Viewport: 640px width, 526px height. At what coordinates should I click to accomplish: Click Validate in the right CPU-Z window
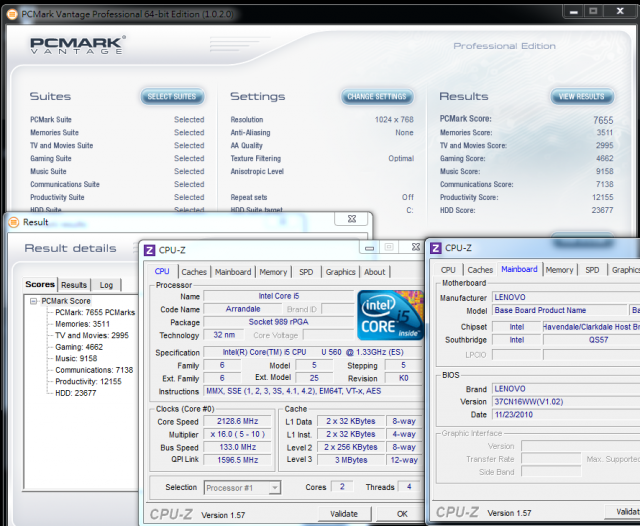(x=622, y=512)
